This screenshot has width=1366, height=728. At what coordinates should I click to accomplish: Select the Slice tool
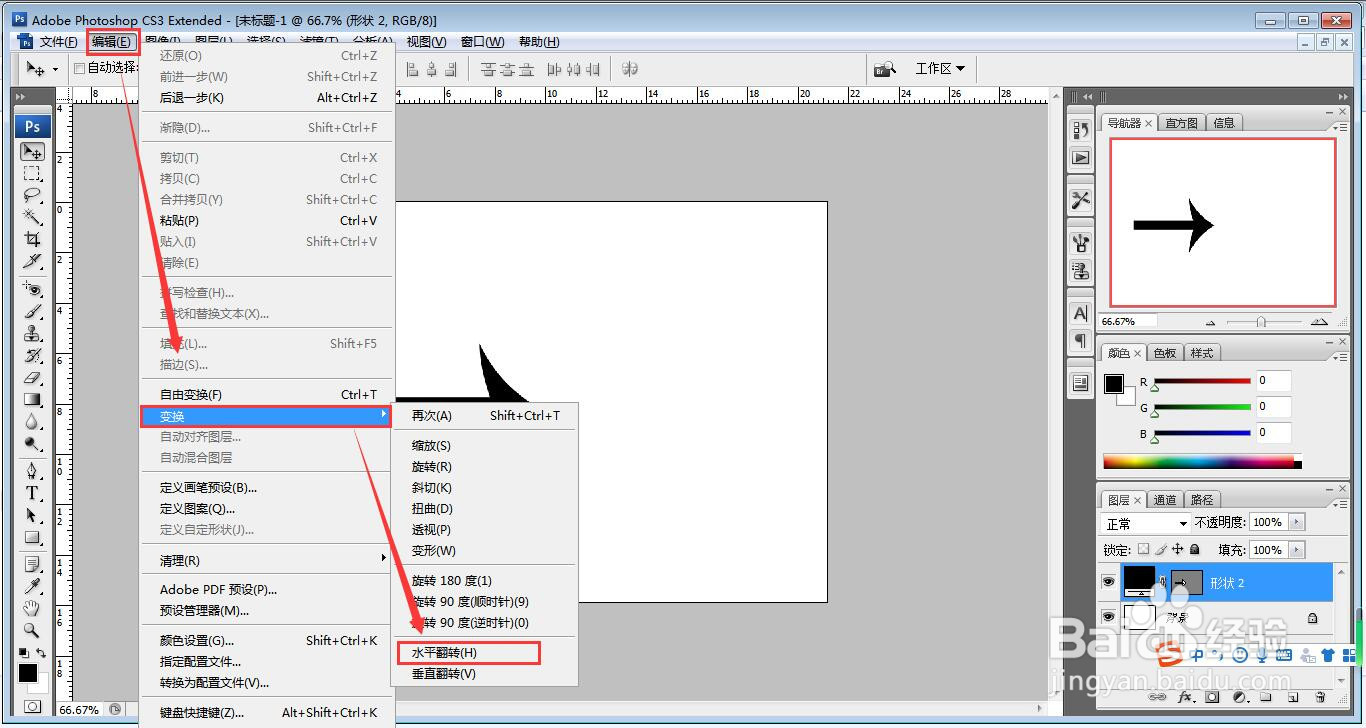pyautogui.click(x=33, y=261)
